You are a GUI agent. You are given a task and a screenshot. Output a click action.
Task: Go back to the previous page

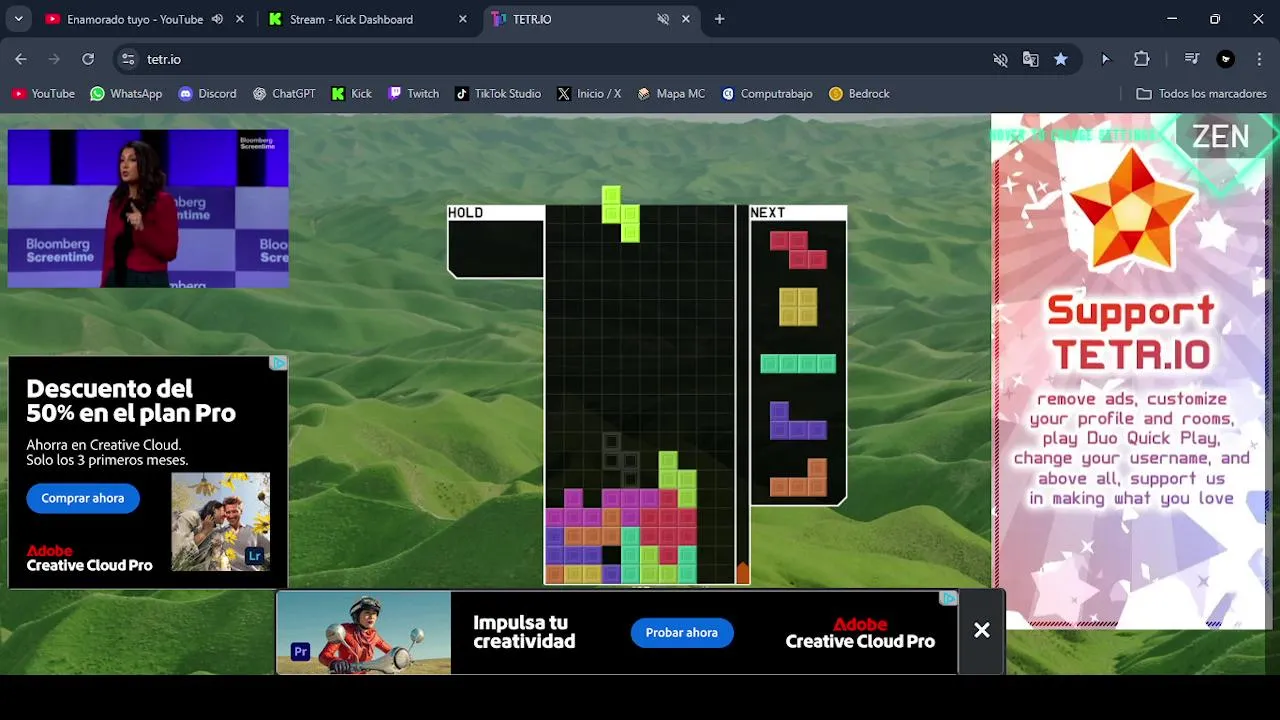tap(21, 59)
